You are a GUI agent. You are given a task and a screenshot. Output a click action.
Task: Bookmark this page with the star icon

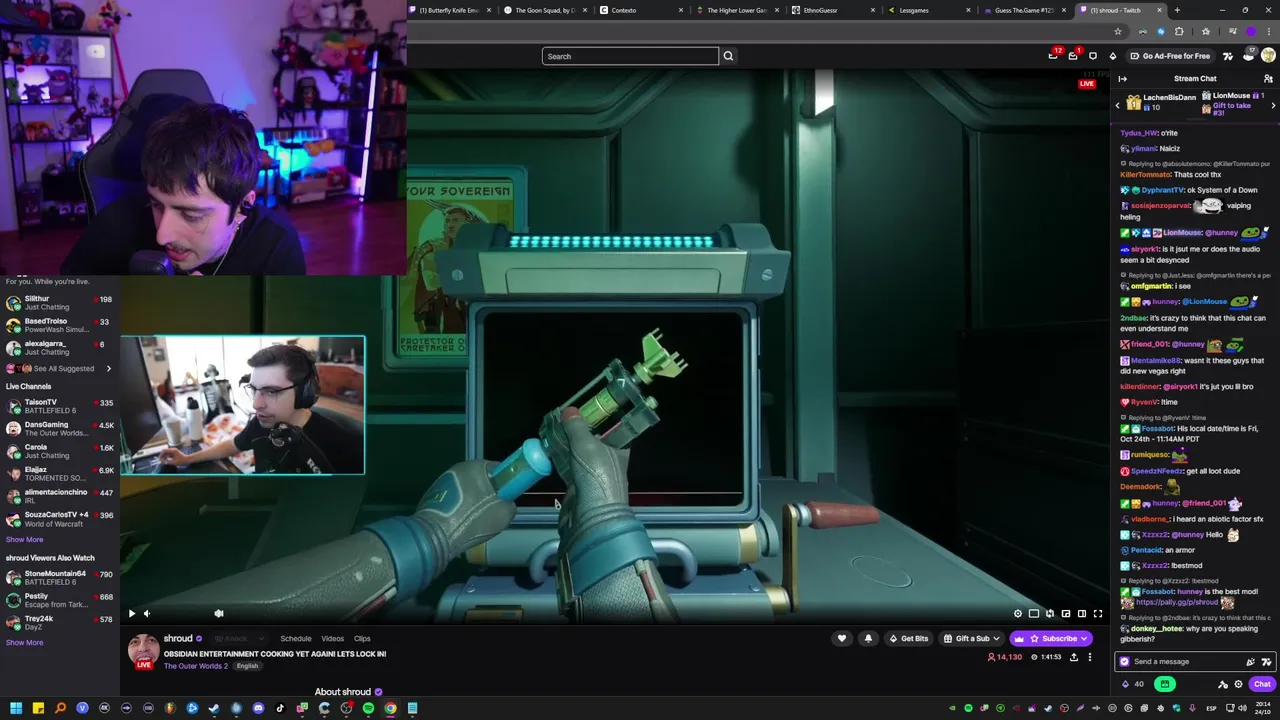point(1118,31)
